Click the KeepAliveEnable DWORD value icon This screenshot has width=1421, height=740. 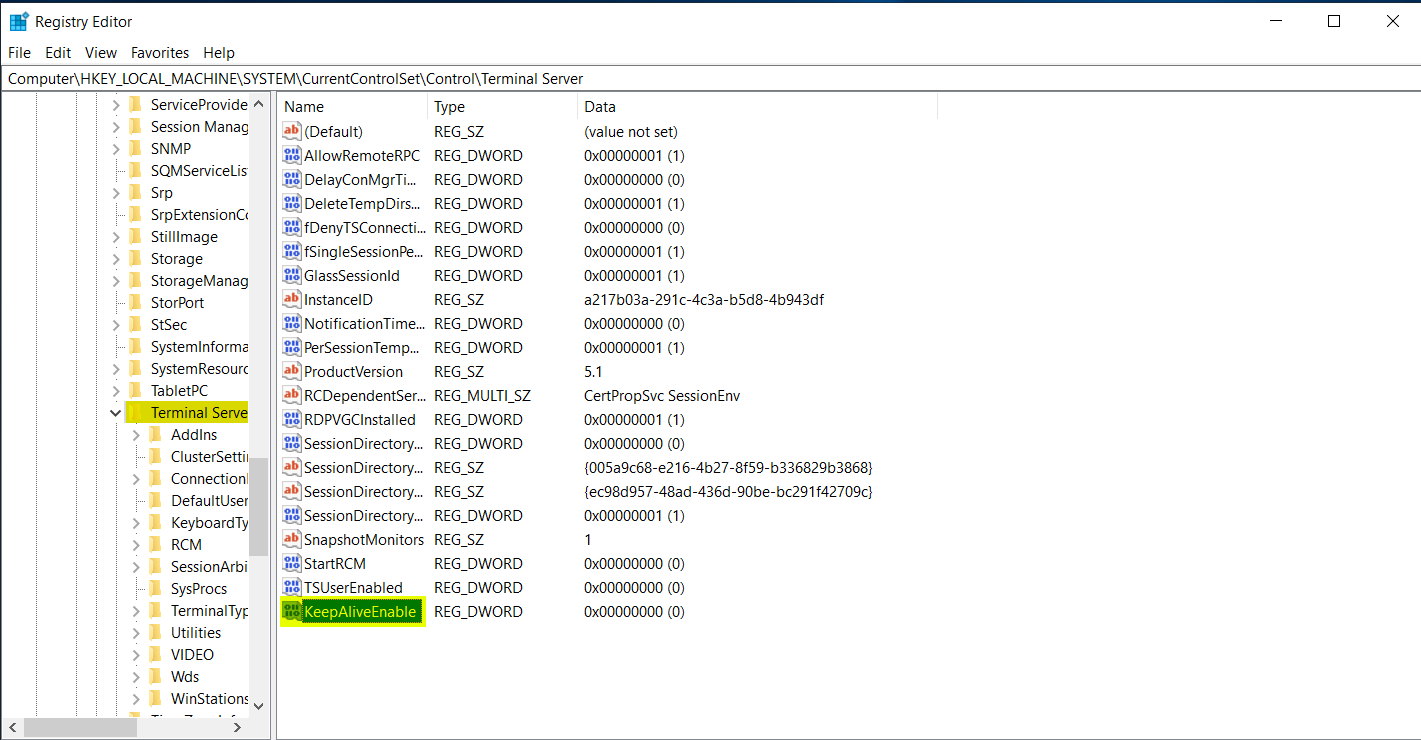pyautogui.click(x=292, y=611)
